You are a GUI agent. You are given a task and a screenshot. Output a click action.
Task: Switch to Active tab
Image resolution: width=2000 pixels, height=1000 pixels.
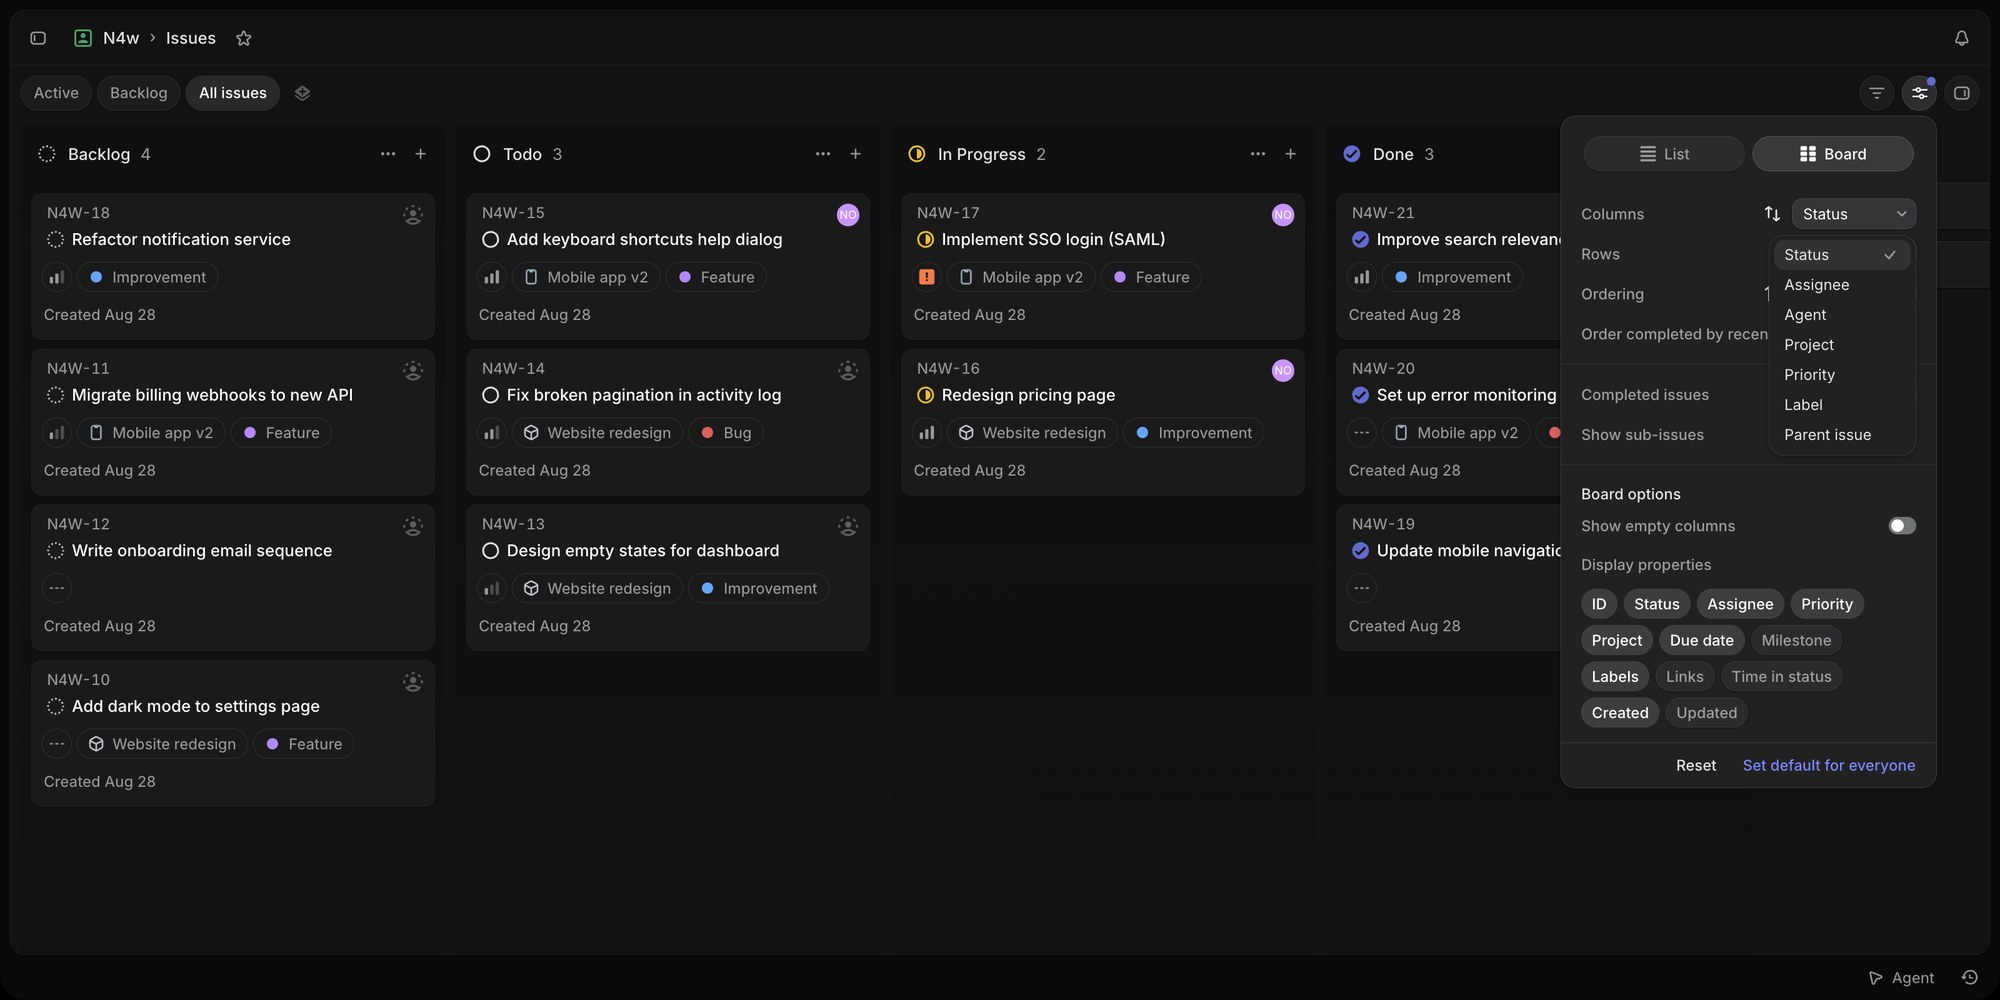56,93
